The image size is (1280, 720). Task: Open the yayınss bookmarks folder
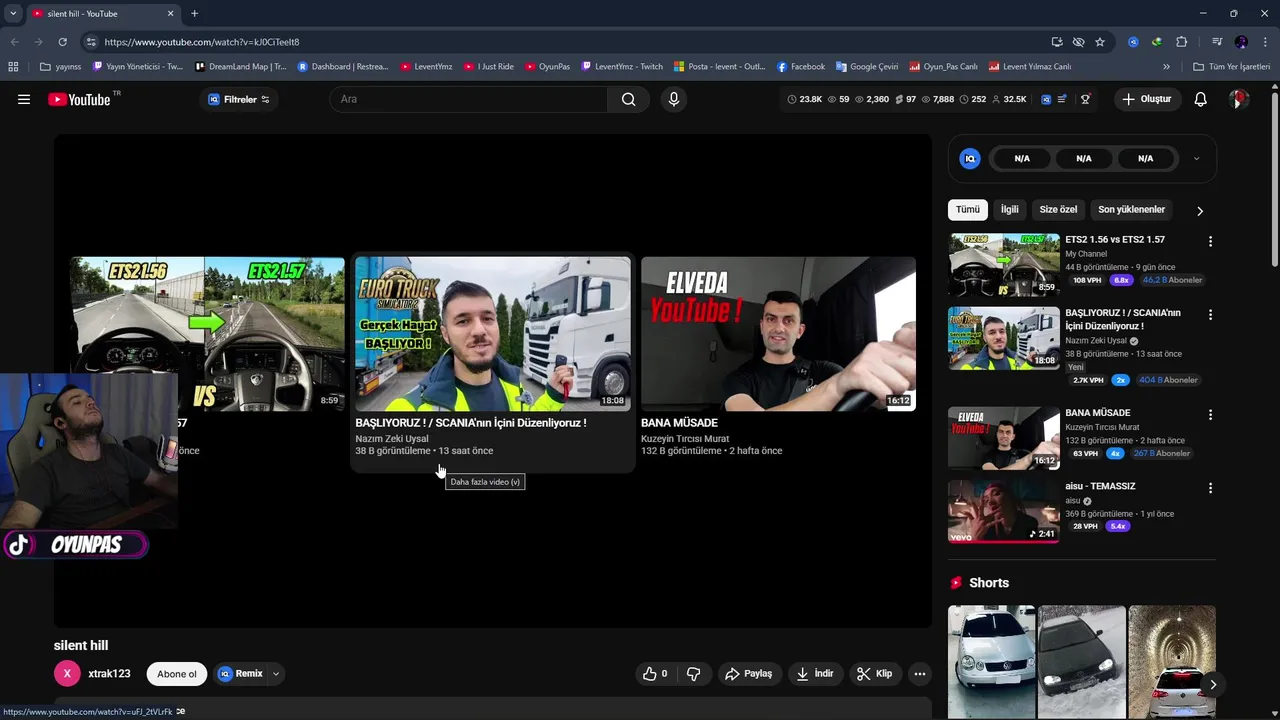(x=60, y=67)
